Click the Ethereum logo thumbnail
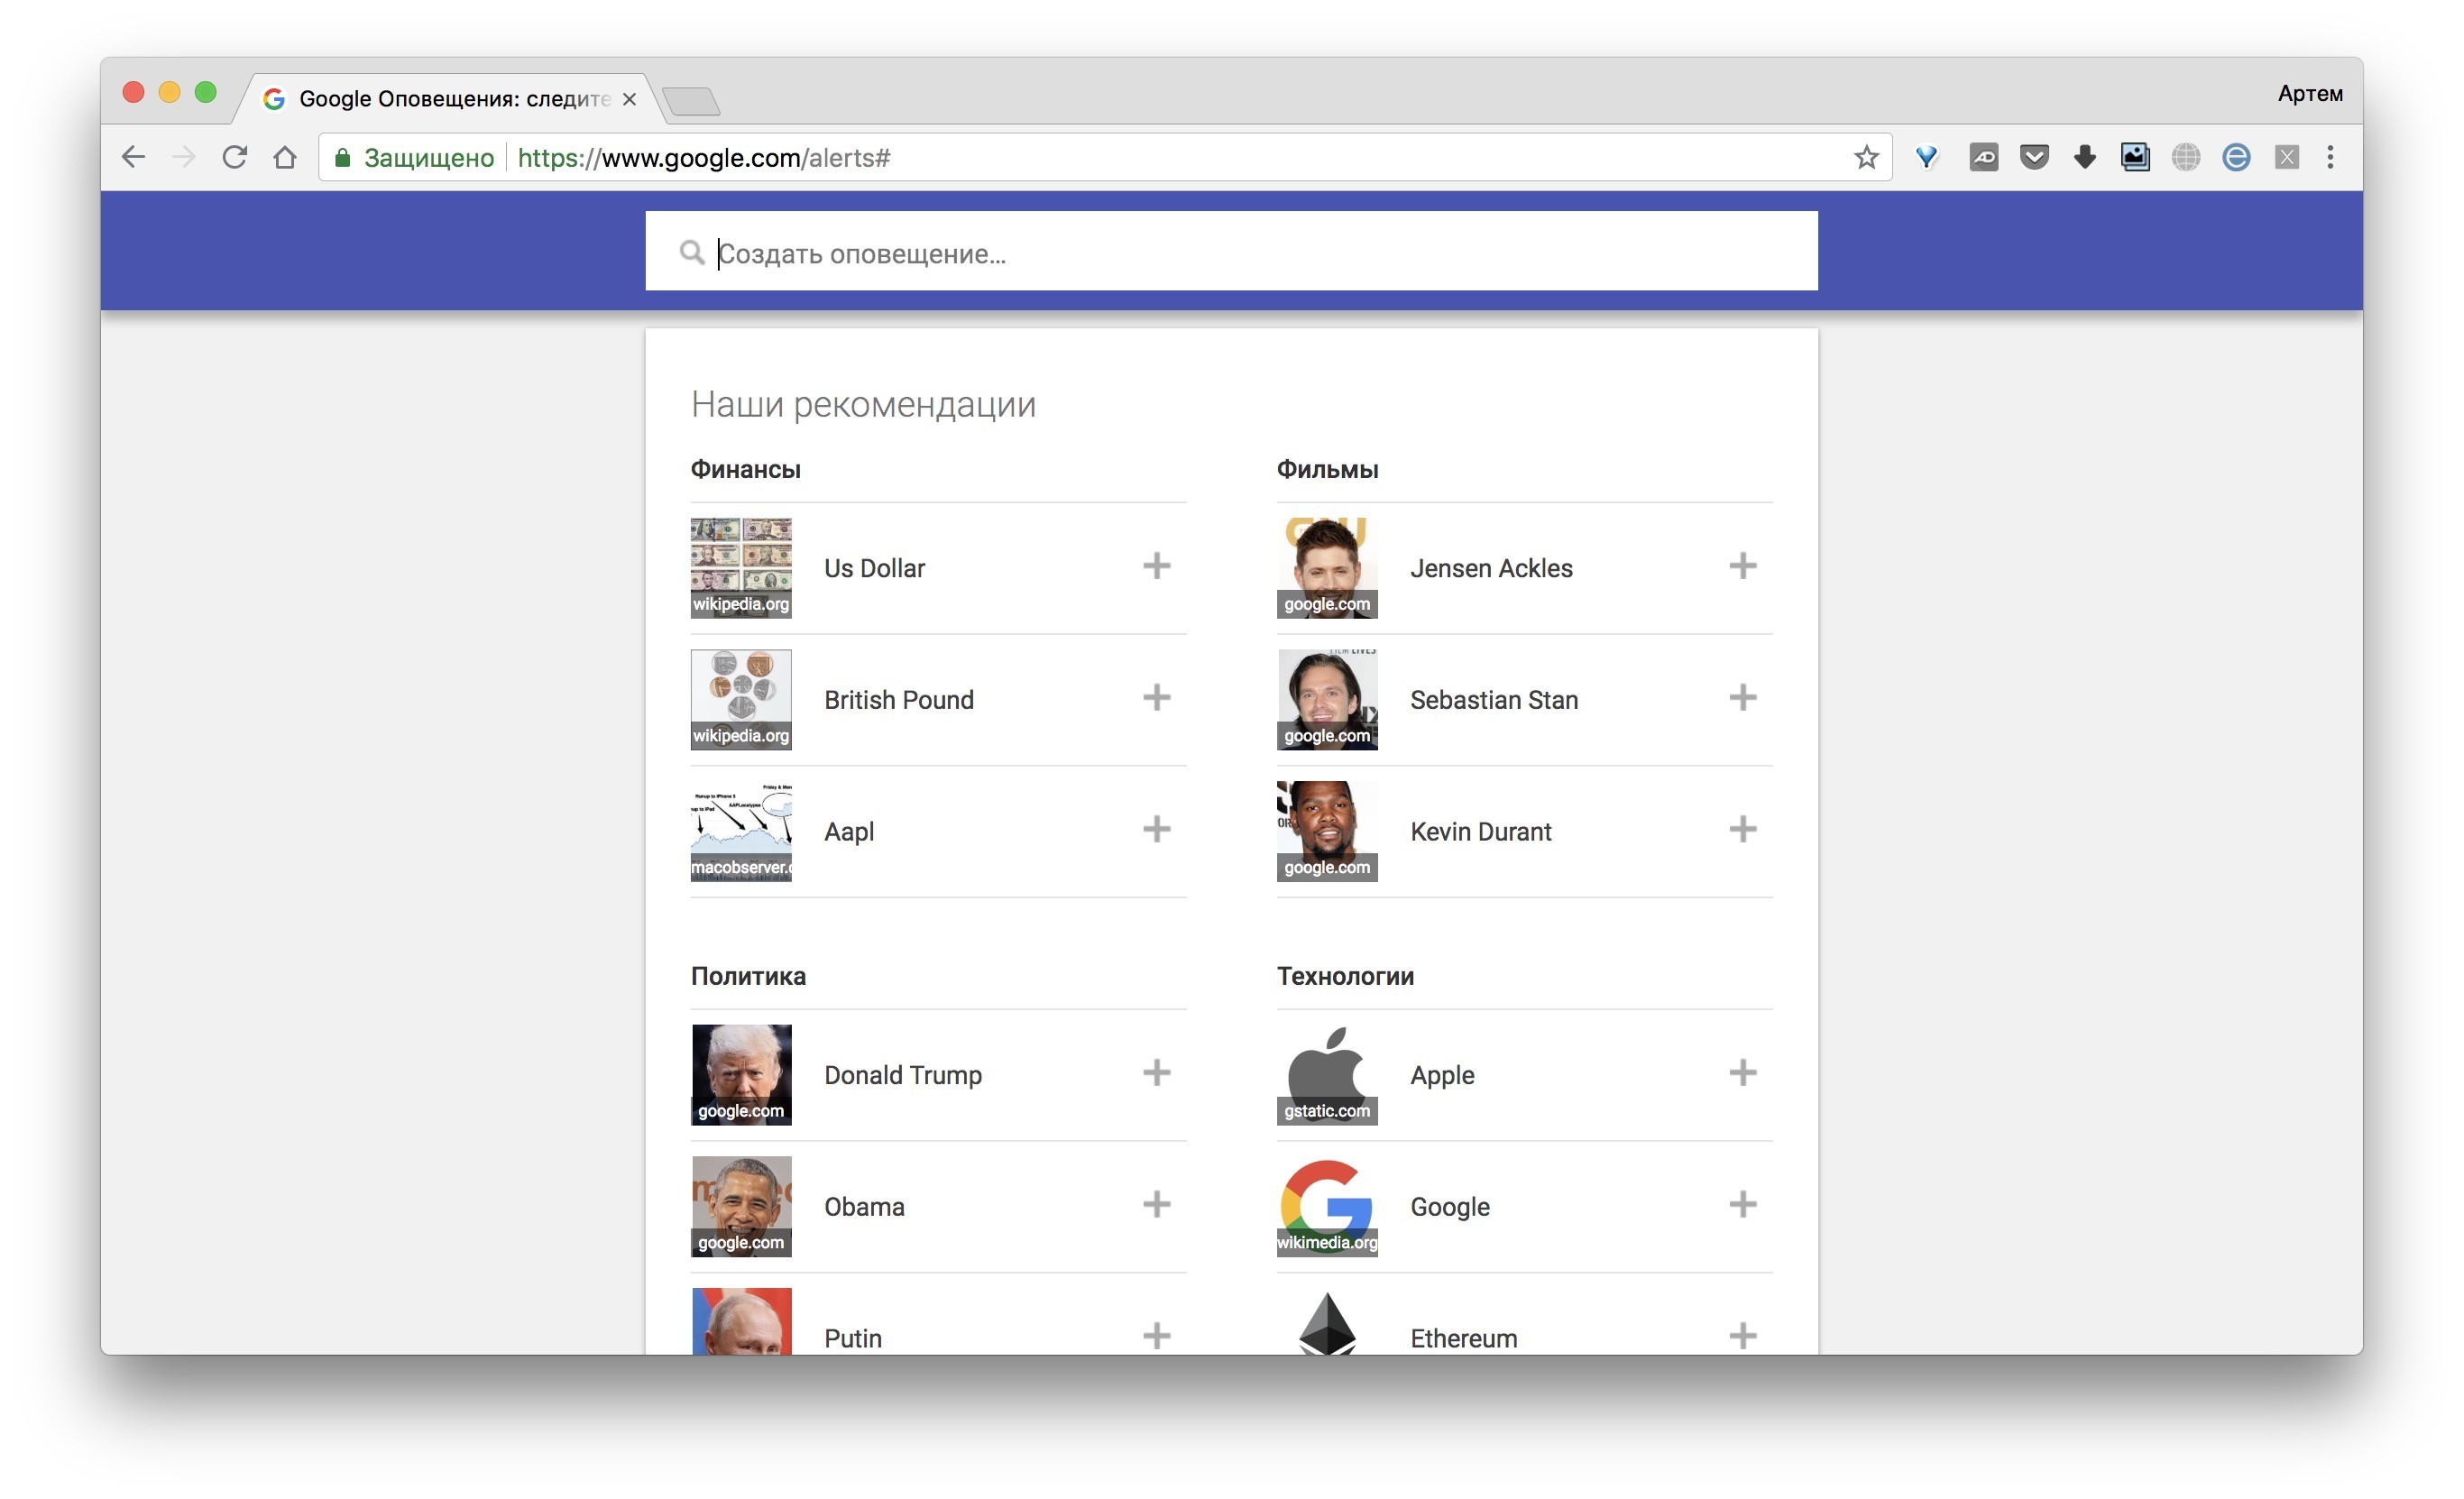Screen dimensions: 2464x1499 (x=1327, y=1322)
